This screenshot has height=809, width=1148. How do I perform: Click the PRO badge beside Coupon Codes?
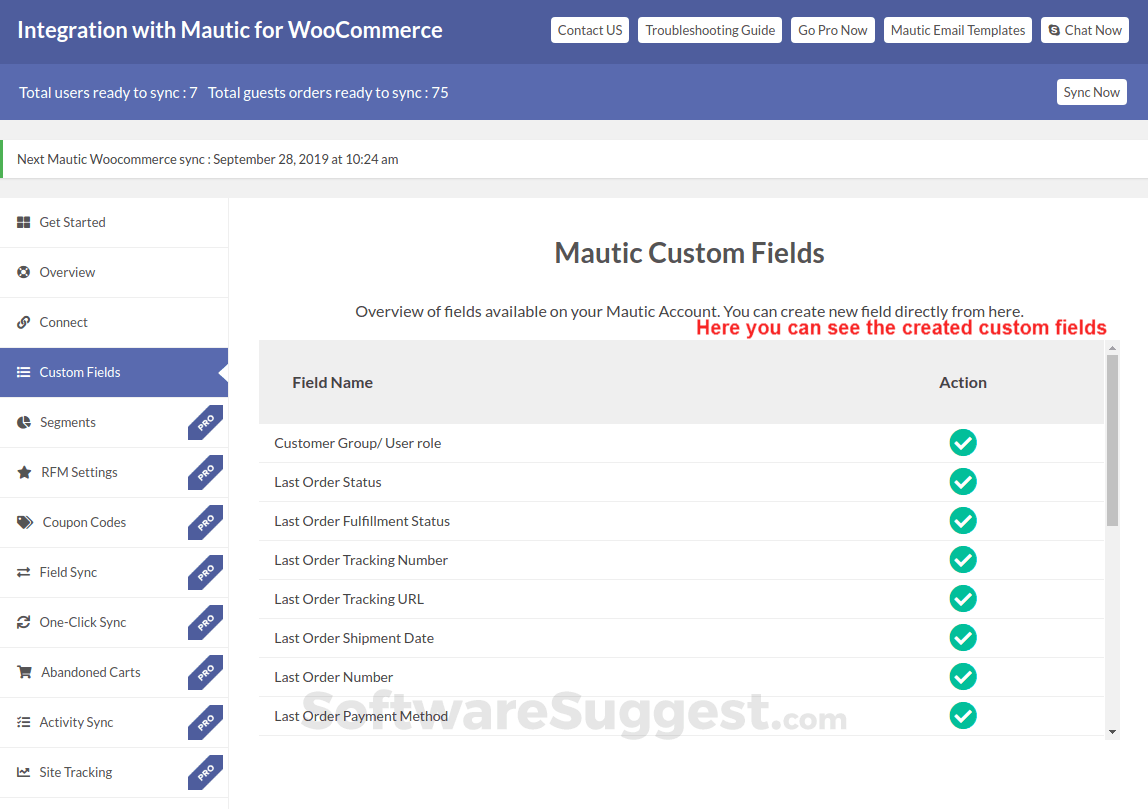(205, 522)
